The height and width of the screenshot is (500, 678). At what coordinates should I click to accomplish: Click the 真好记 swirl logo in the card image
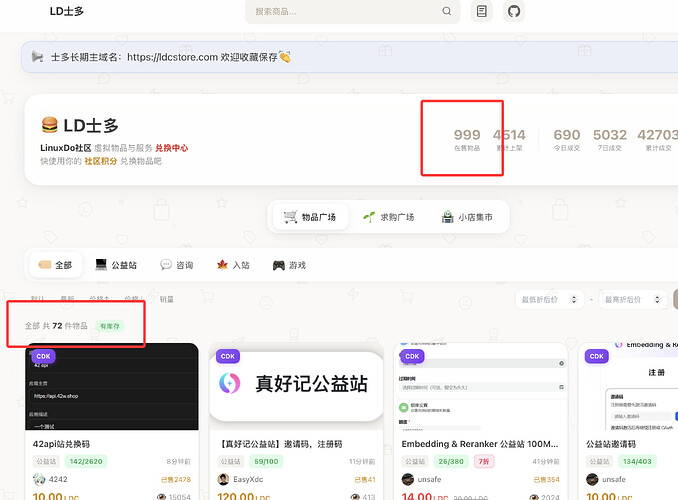tap(230, 383)
